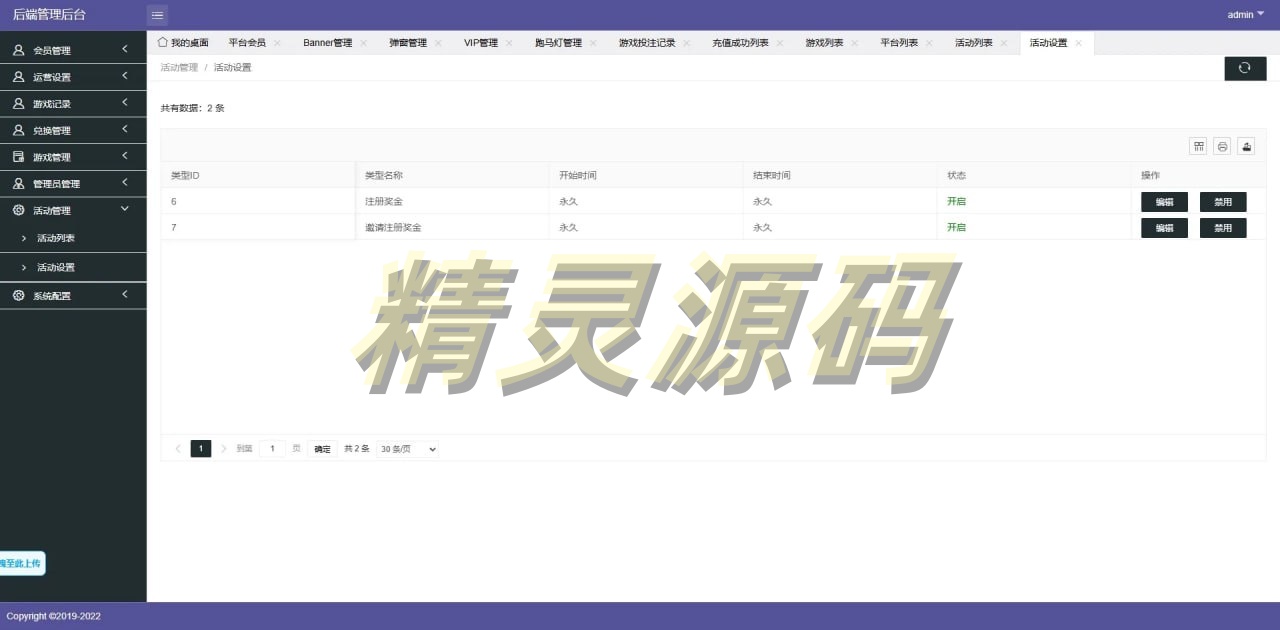Close the Banner管理 tab
Viewport: 1280px width, 630px height.
[x=364, y=43]
